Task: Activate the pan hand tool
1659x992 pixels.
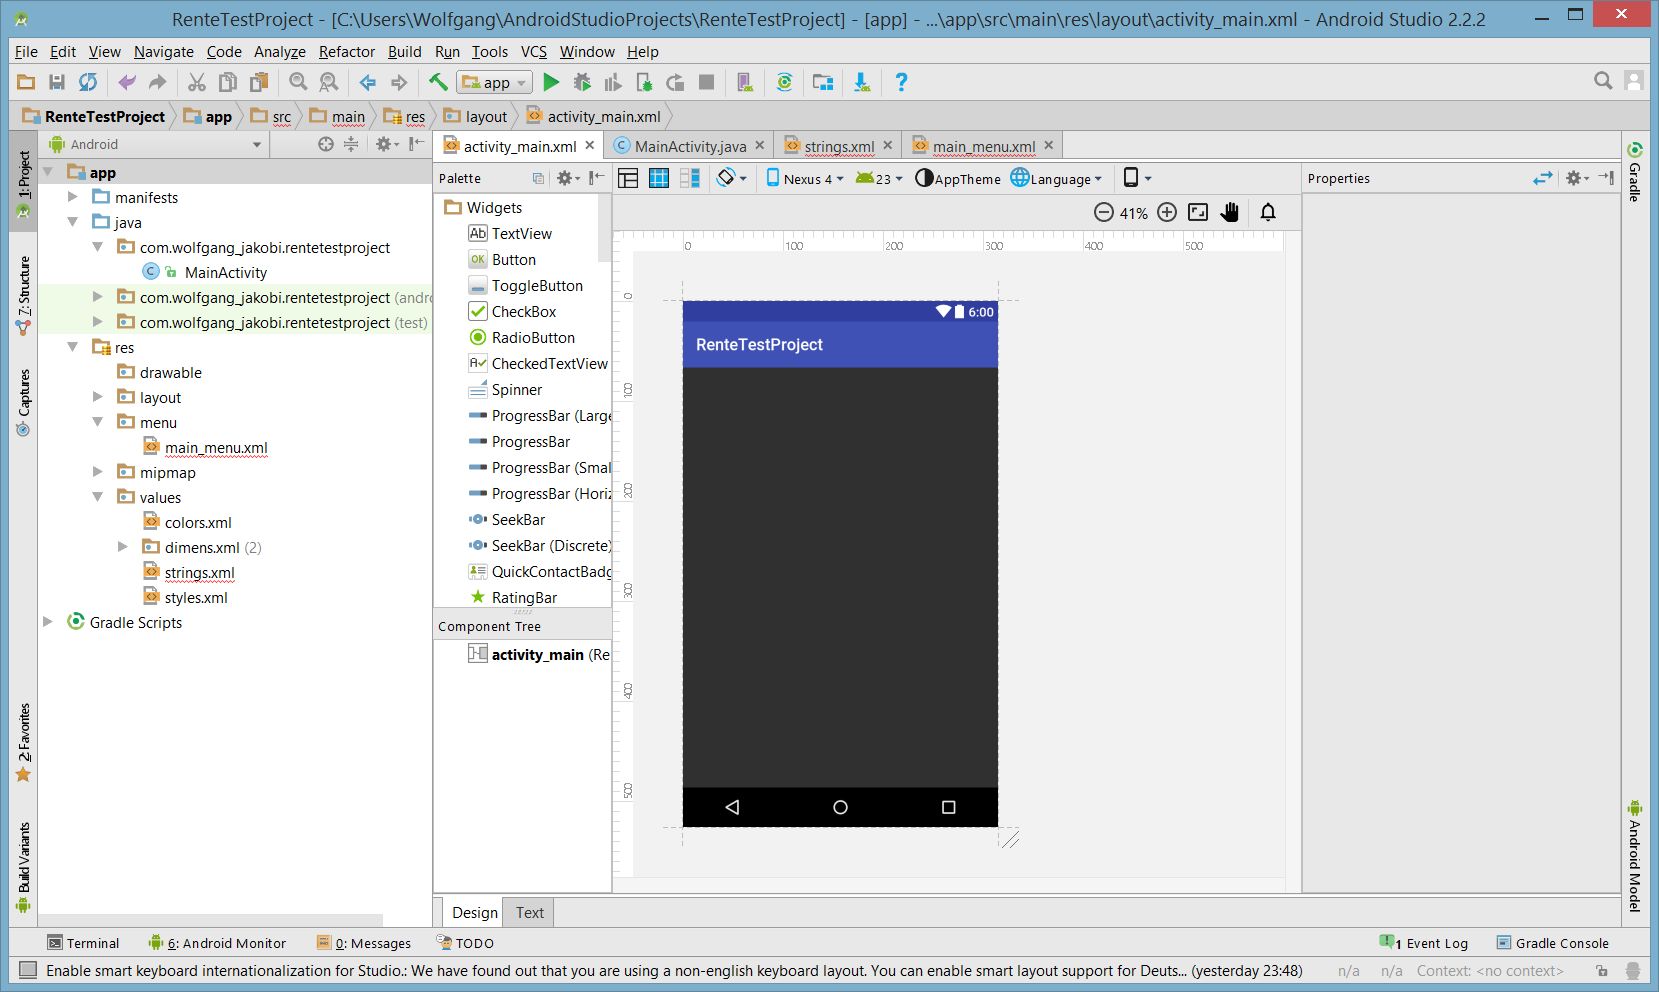Action: point(1230,212)
